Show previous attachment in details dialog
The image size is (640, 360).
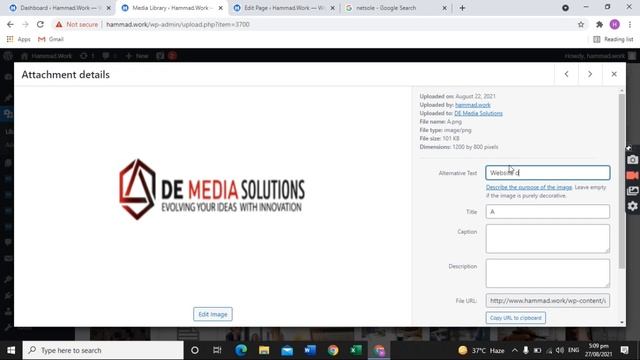click(x=567, y=74)
